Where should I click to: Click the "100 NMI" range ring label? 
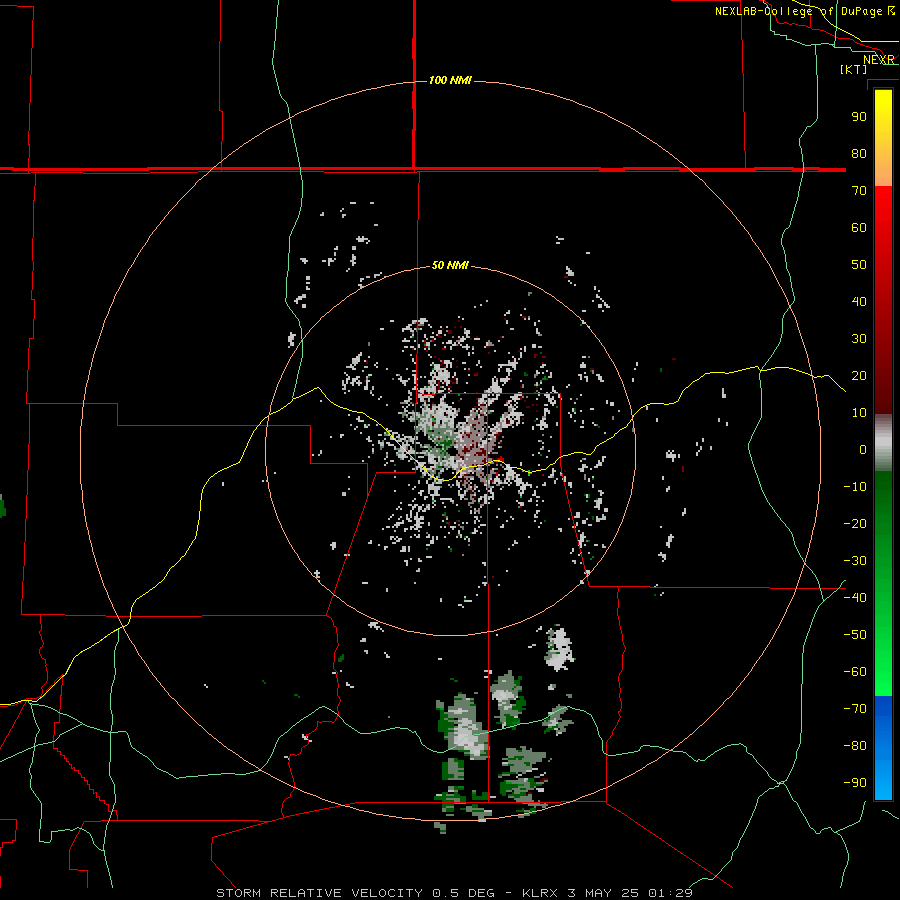coord(450,80)
